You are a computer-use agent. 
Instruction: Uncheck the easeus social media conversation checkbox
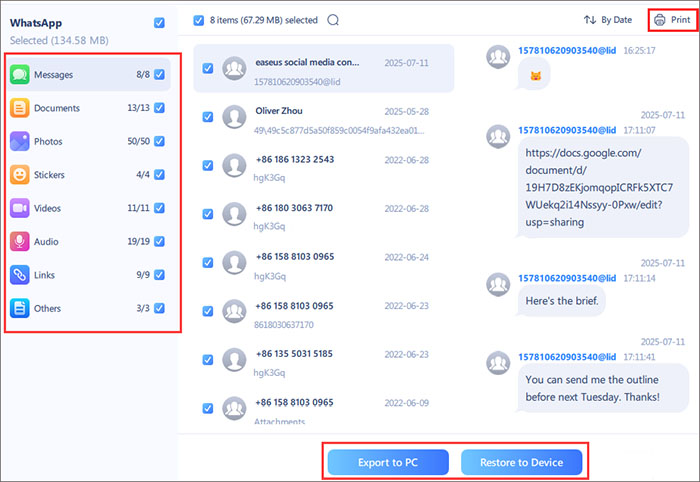pos(208,68)
